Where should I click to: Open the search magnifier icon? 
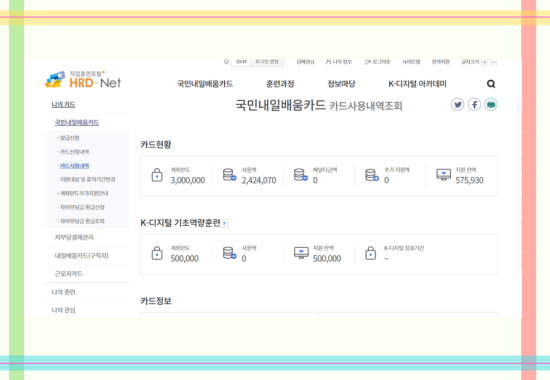point(491,84)
